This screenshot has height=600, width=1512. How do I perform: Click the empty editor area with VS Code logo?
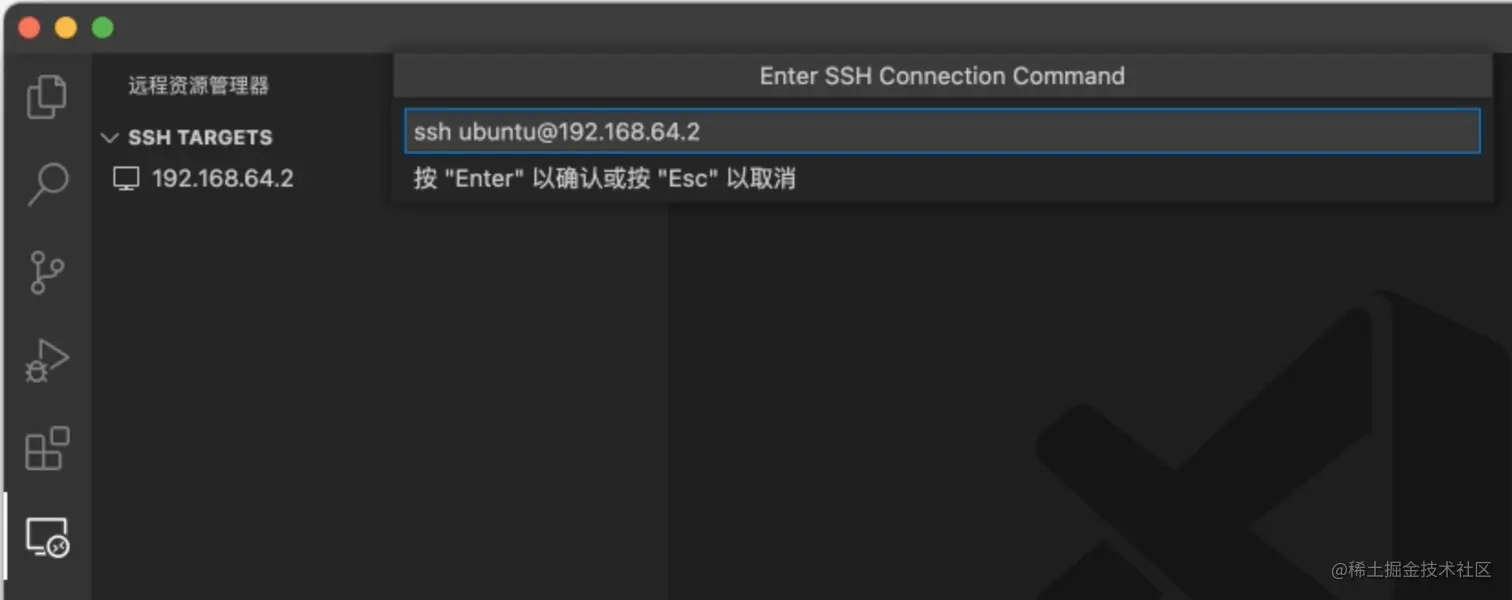[x=1090, y=400]
